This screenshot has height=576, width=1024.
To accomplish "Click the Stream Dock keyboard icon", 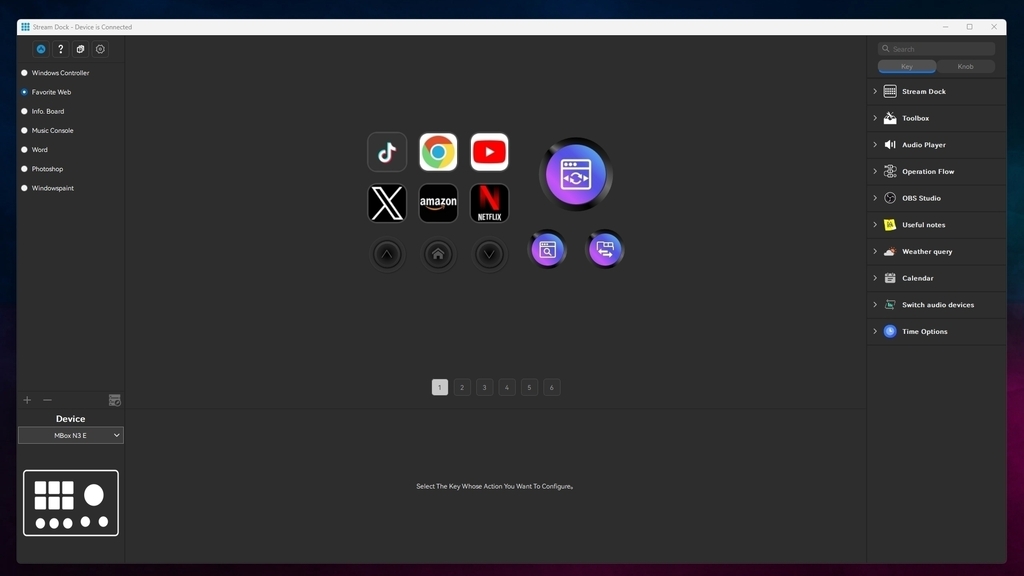I will tap(890, 91).
